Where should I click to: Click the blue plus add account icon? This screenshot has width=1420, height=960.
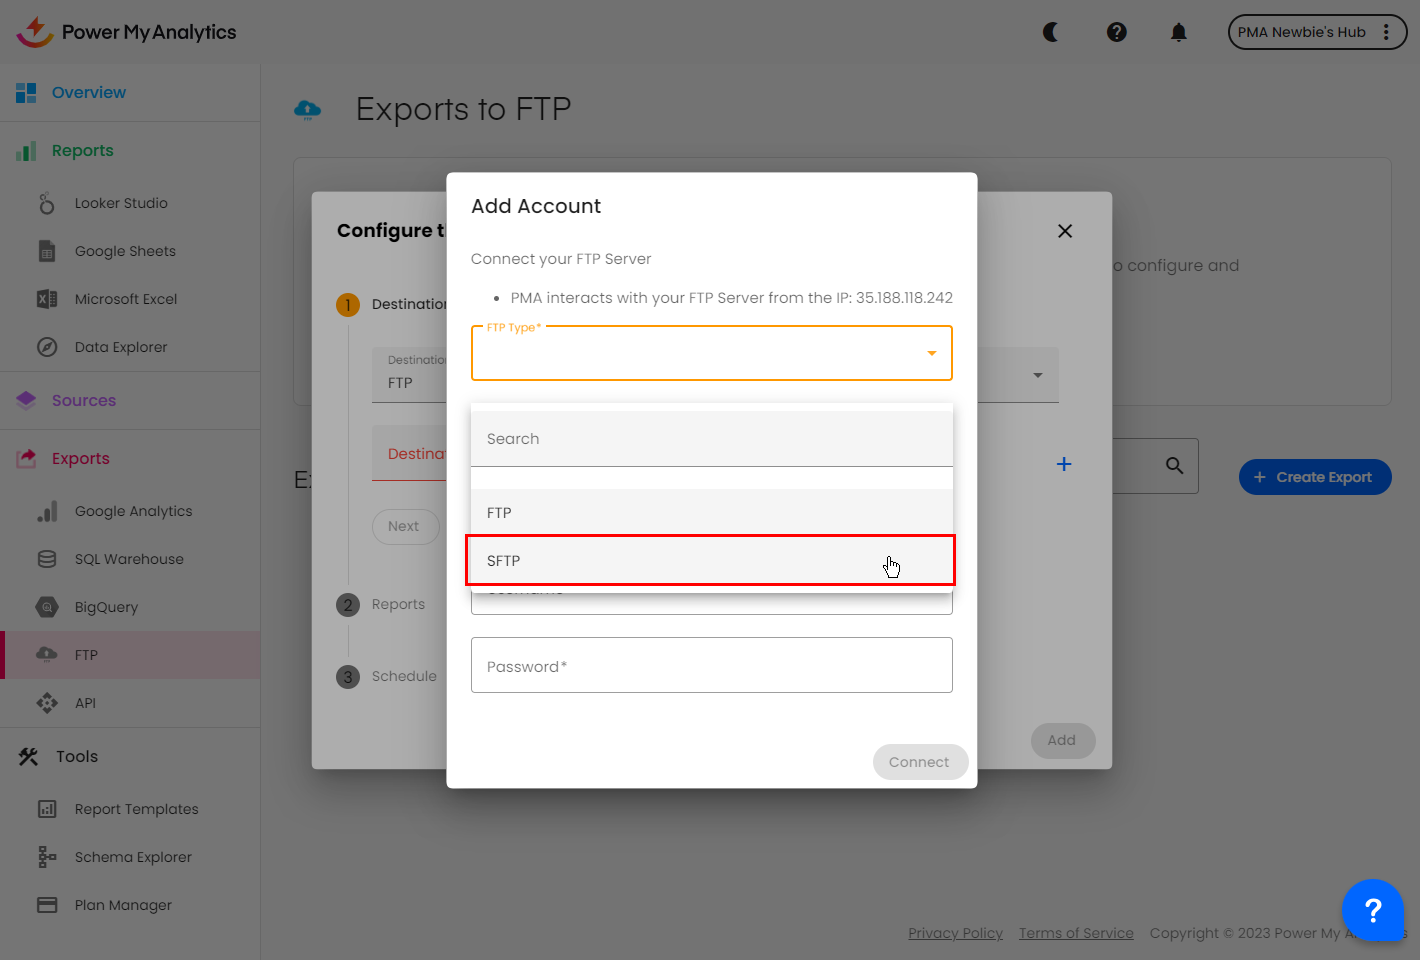(x=1064, y=464)
